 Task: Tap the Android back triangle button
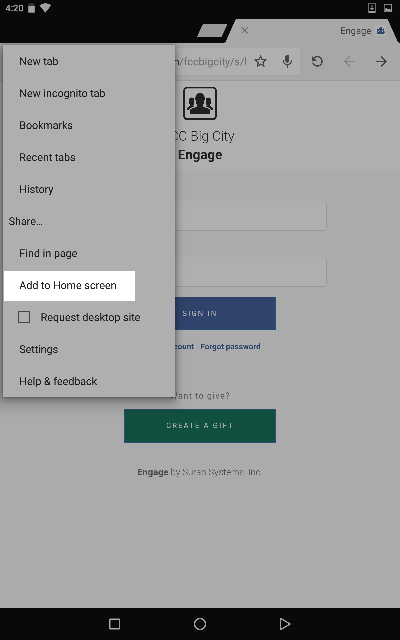point(284,624)
